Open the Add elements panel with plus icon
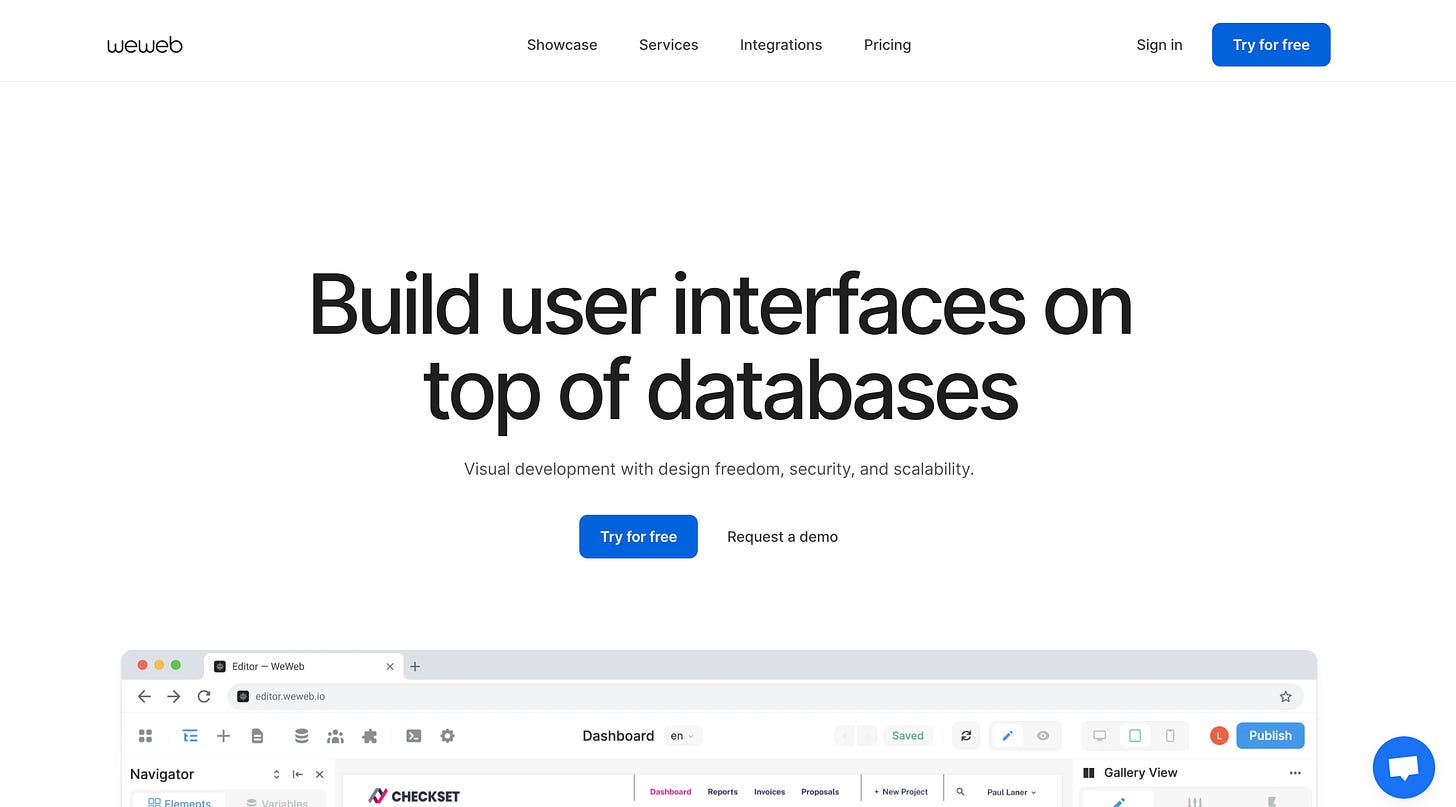Screen dimensions: 1456x807 224,735
